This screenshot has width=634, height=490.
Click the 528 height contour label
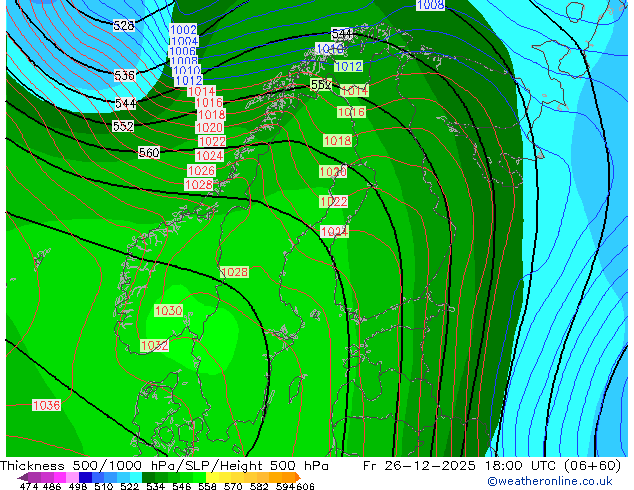(123, 26)
